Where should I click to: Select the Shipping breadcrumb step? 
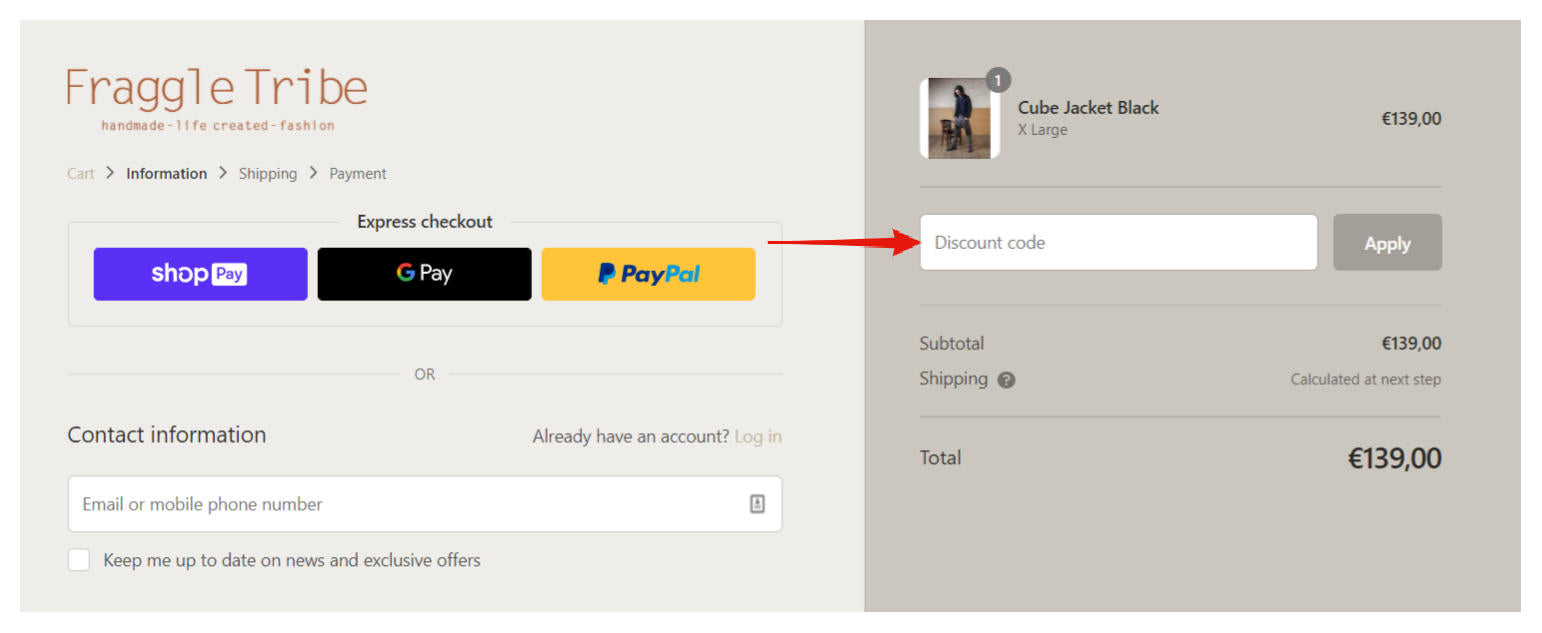[267, 174]
